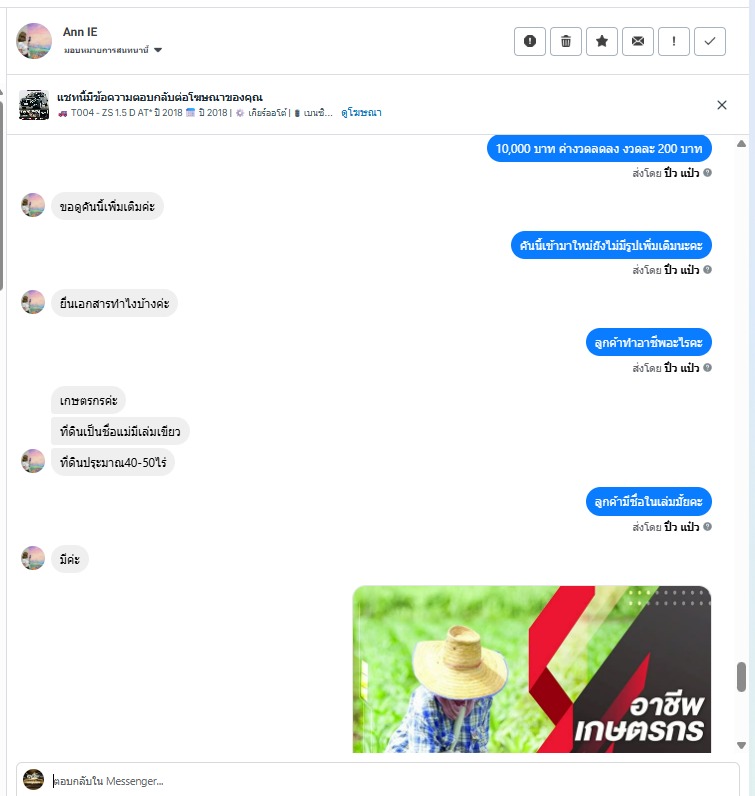Click the chat scrollbar thumb
Image resolution: width=755 pixels, height=796 pixels.
click(x=741, y=677)
